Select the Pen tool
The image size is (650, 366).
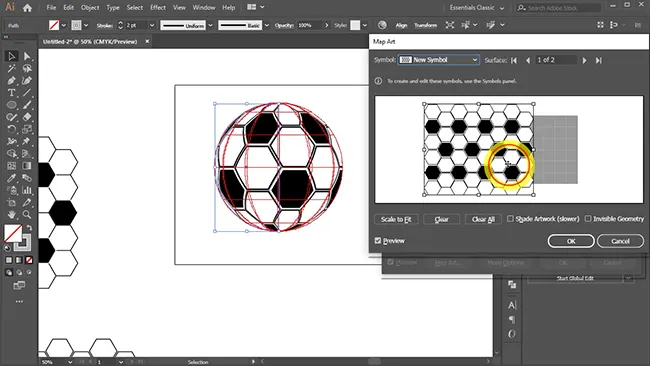(x=12, y=80)
